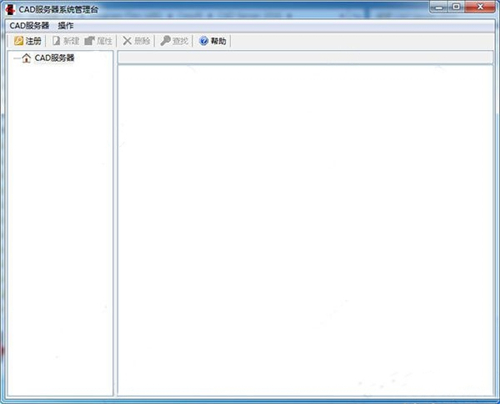Image resolution: width=500 pixels, height=404 pixels.
Task: Click the 帮助 text label in toolbar
Action: [x=218, y=41]
